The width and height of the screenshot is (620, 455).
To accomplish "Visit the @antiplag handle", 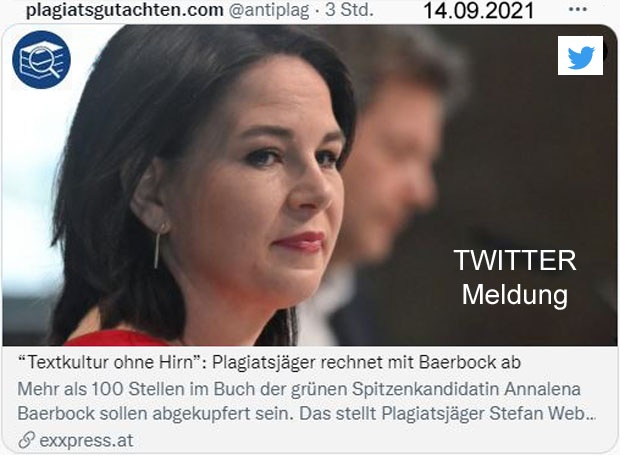I will click(269, 10).
